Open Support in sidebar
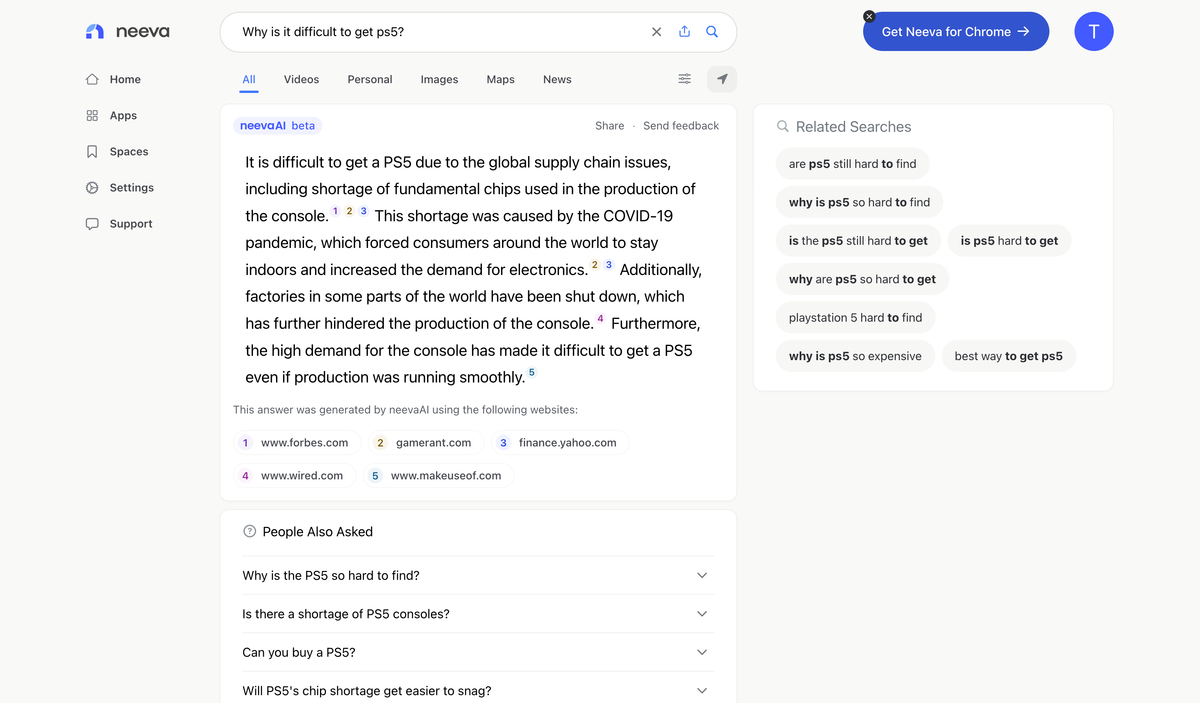Viewport: 1200px width, 703px height. (119, 223)
